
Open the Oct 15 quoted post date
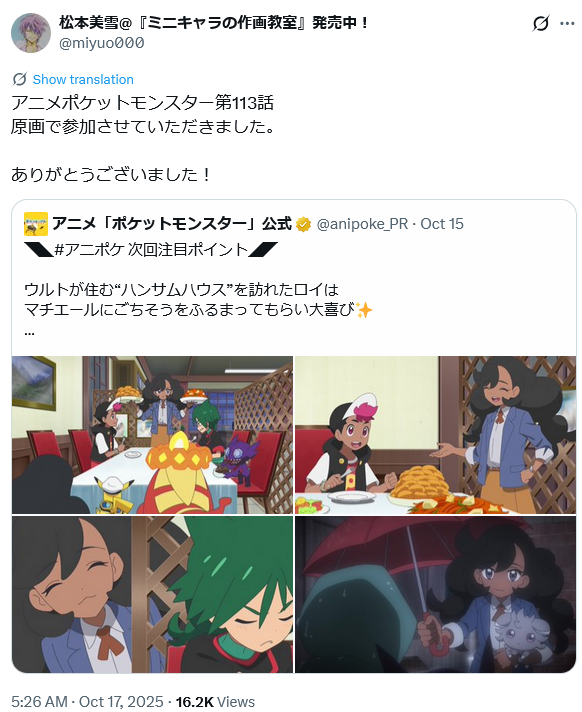pyautogui.click(x=442, y=224)
